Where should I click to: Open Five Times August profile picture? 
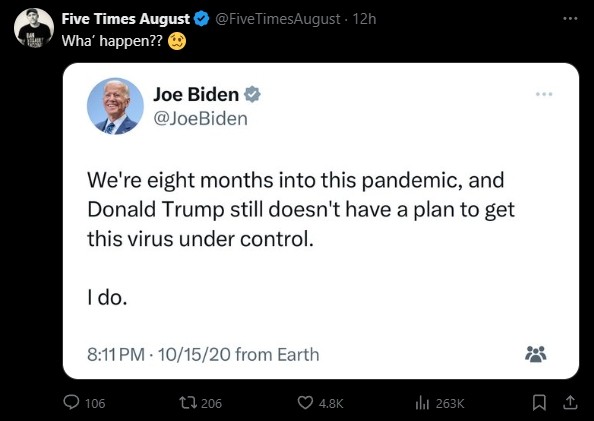[34, 28]
